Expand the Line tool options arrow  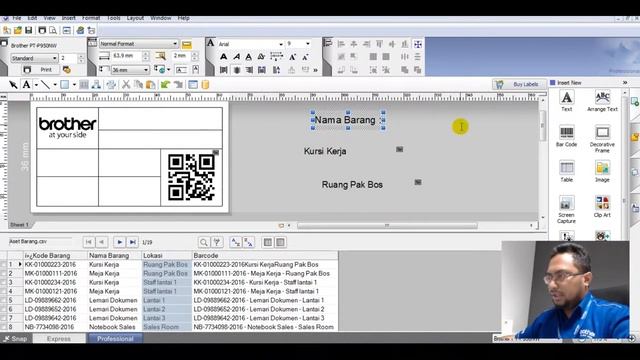pyautogui.click(x=55, y=85)
